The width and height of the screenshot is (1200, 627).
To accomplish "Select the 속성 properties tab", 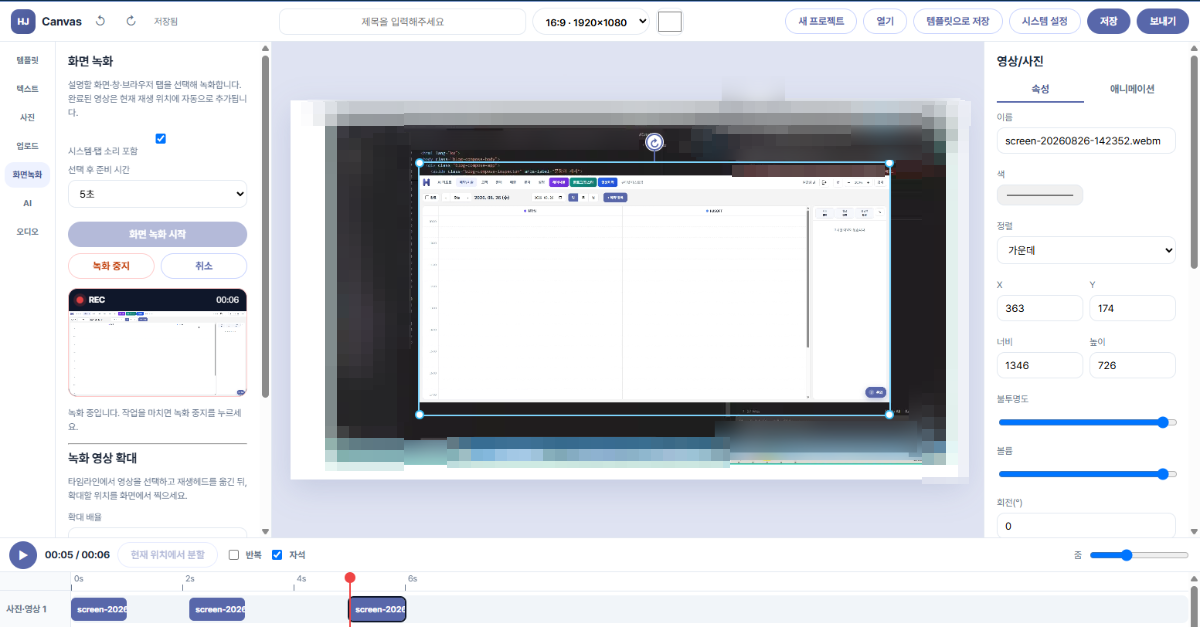I will click(x=1040, y=89).
